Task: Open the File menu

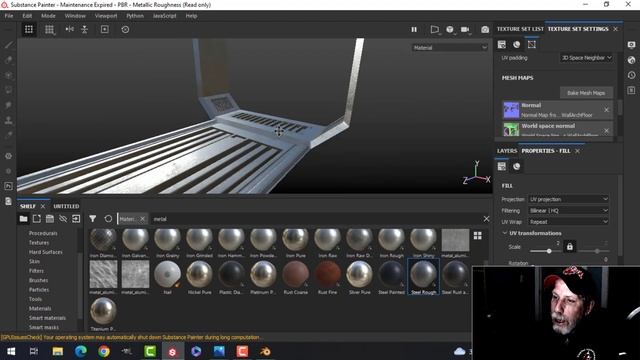Action: [x=9, y=16]
